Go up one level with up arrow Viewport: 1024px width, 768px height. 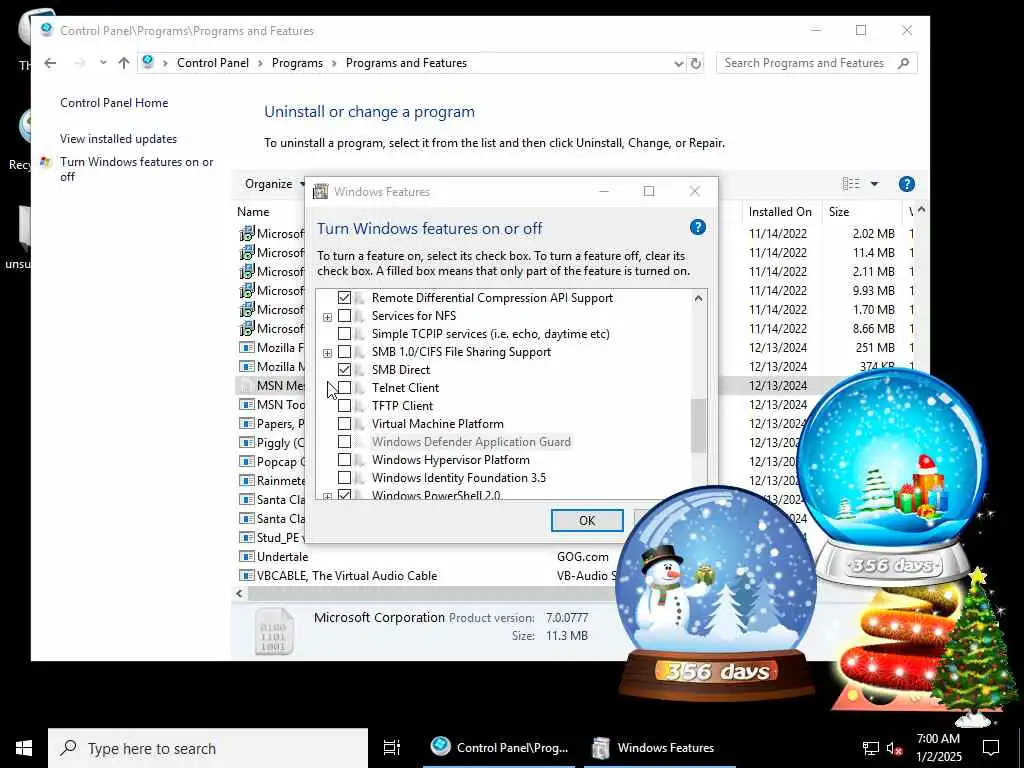click(123, 63)
